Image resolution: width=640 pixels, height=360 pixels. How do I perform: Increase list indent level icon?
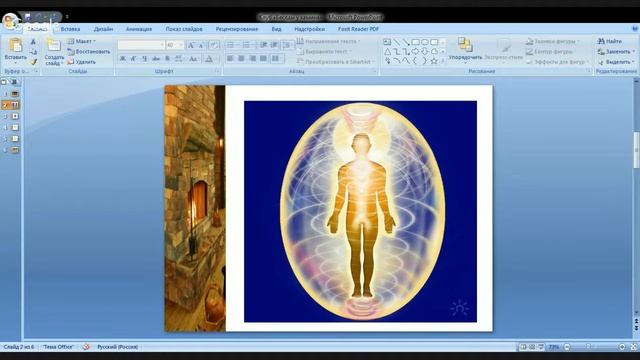(274, 45)
